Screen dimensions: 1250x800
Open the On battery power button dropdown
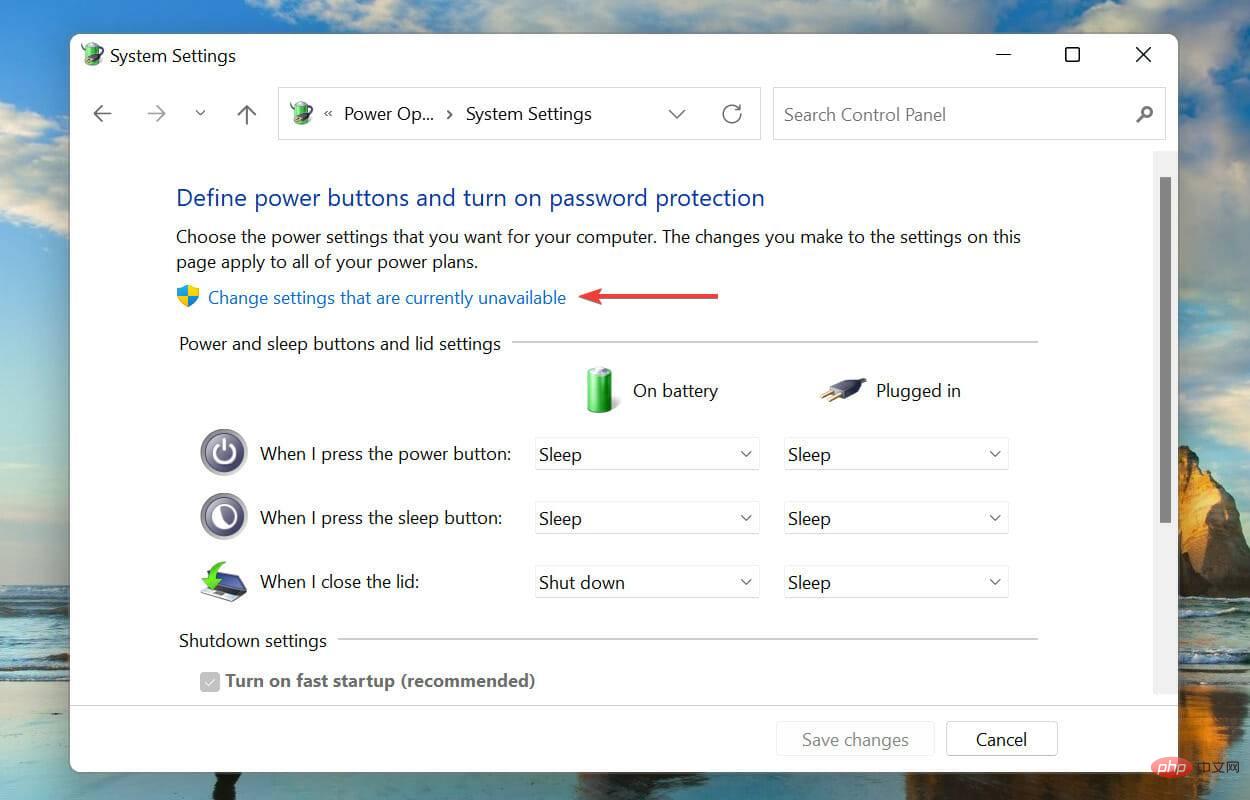coord(646,453)
